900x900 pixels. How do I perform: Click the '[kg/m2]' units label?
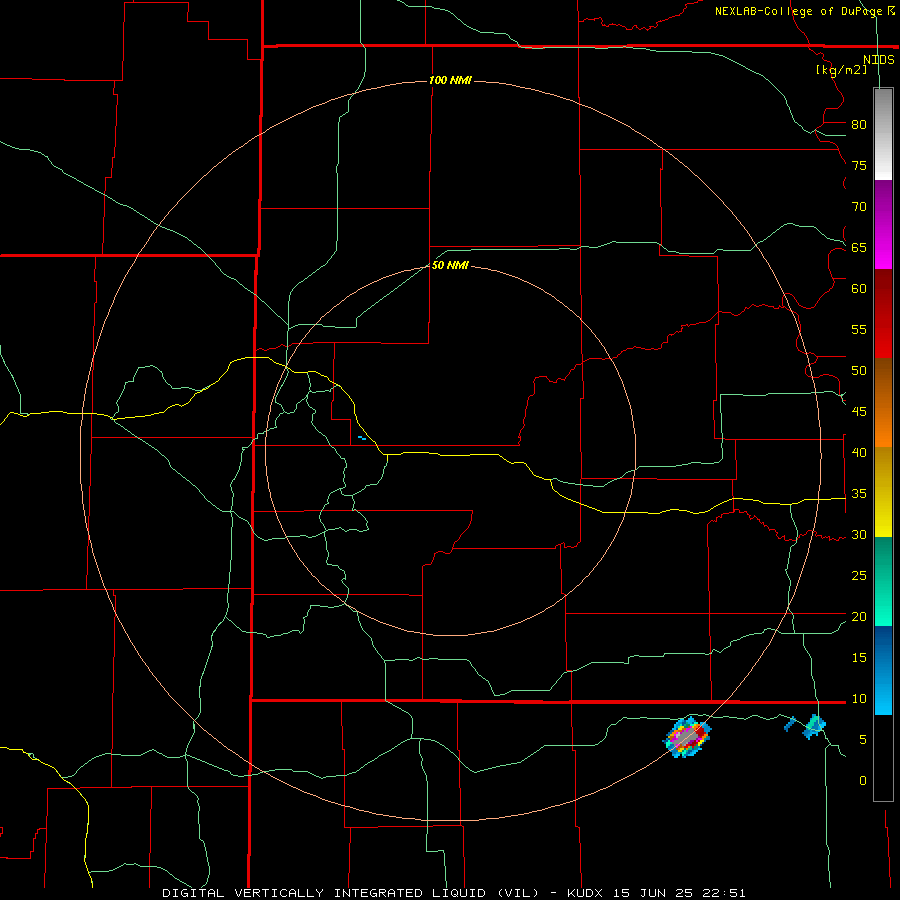842,70
